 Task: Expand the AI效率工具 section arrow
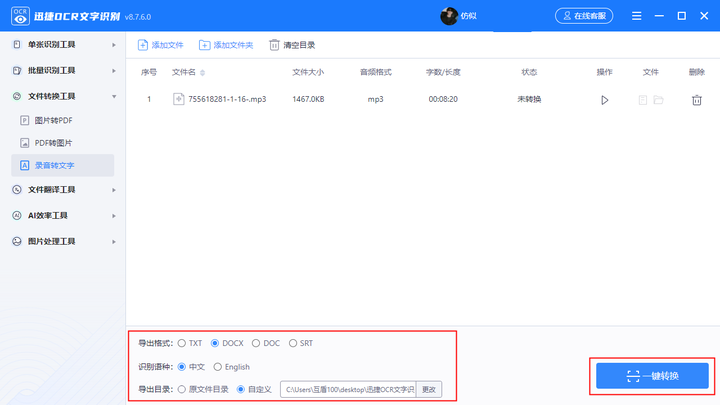pyautogui.click(x=114, y=216)
